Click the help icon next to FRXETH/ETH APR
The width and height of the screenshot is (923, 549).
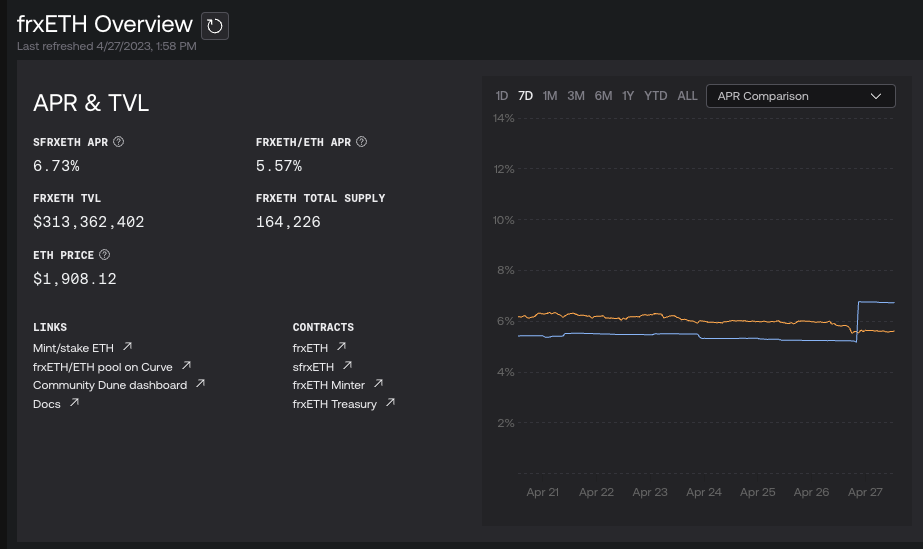(x=362, y=142)
